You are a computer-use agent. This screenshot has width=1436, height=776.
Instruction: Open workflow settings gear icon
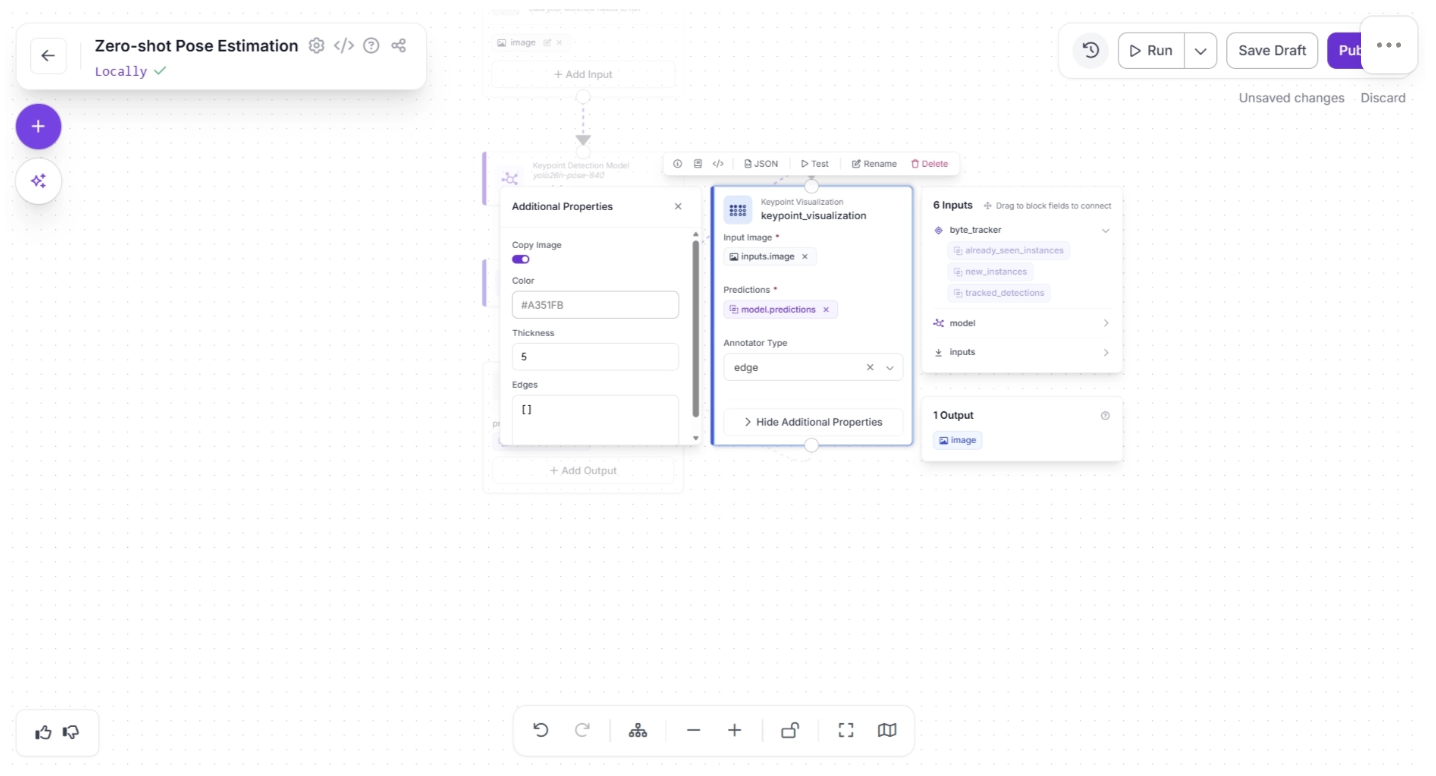point(317,46)
